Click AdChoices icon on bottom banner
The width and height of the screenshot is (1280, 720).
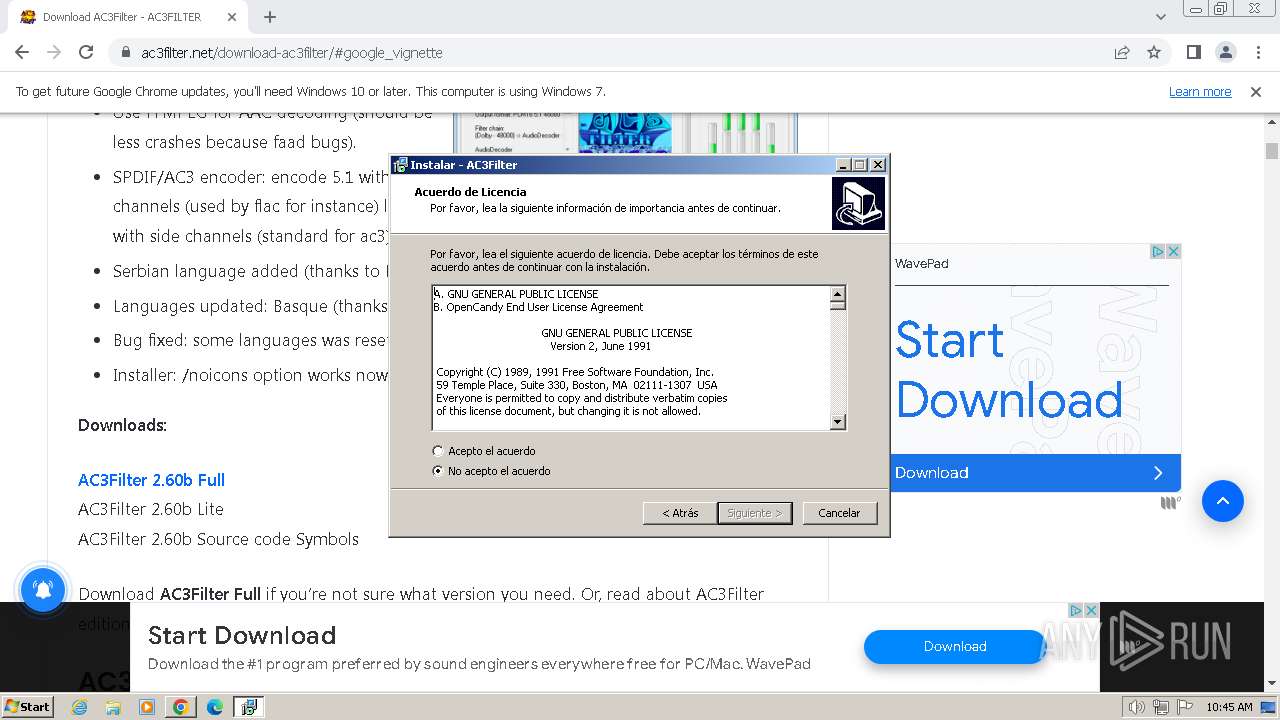tap(1075, 610)
